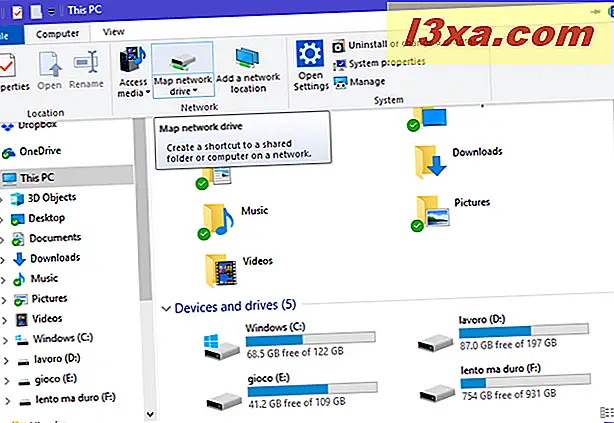Open Settings via the gear icon
This screenshot has height=423, width=614.
[x=310, y=54]
